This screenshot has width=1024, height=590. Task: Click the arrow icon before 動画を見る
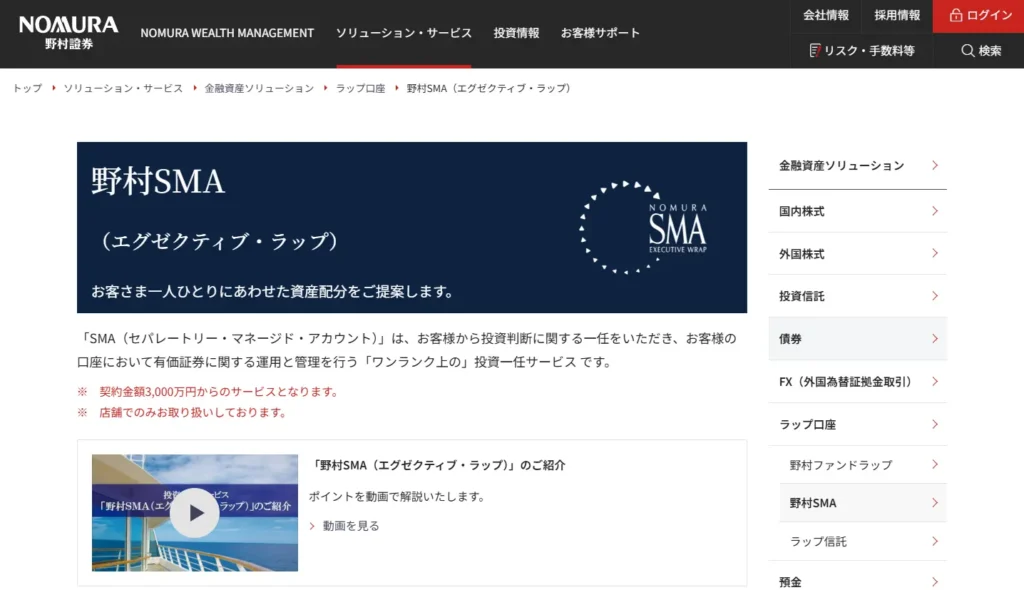point(312,526)
